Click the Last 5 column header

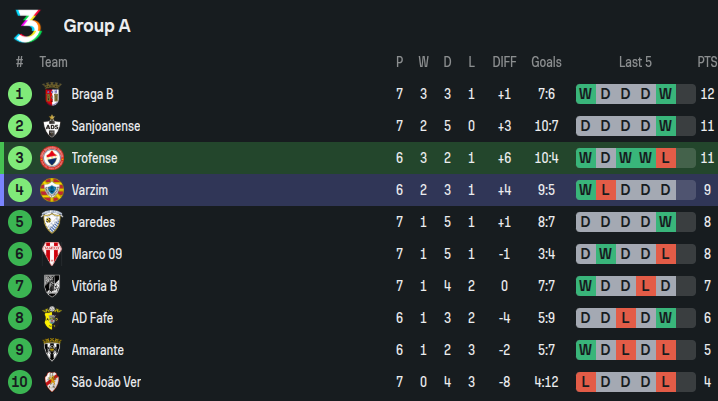[x=635, y=62]
